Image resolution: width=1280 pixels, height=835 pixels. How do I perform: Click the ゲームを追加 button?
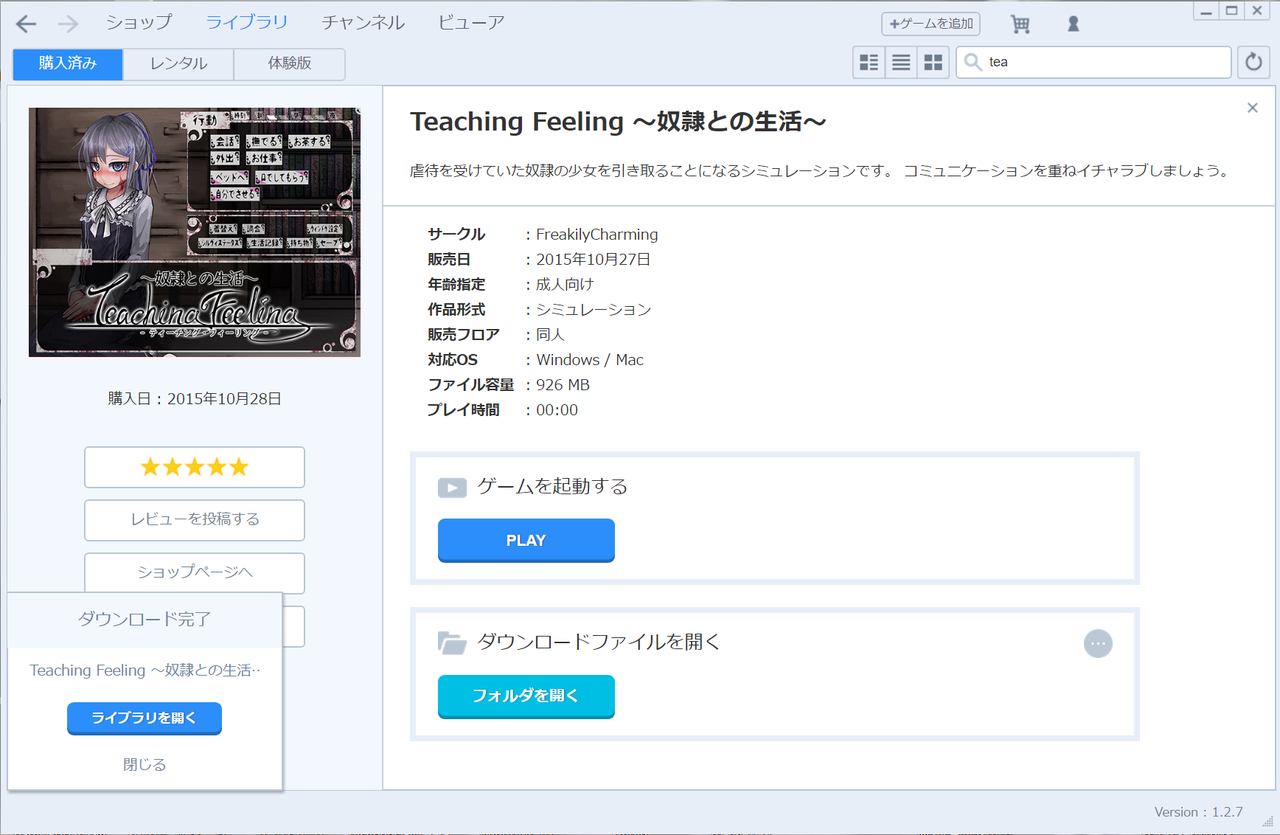(x=931, y=23)
